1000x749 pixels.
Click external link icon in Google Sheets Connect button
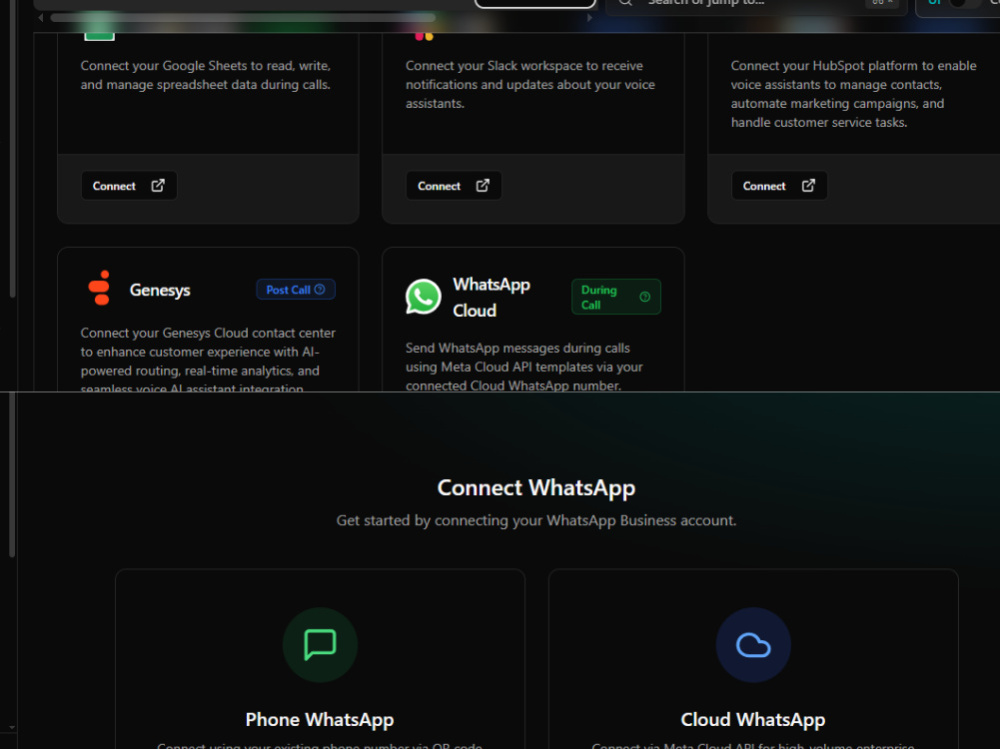click(158, 186)
